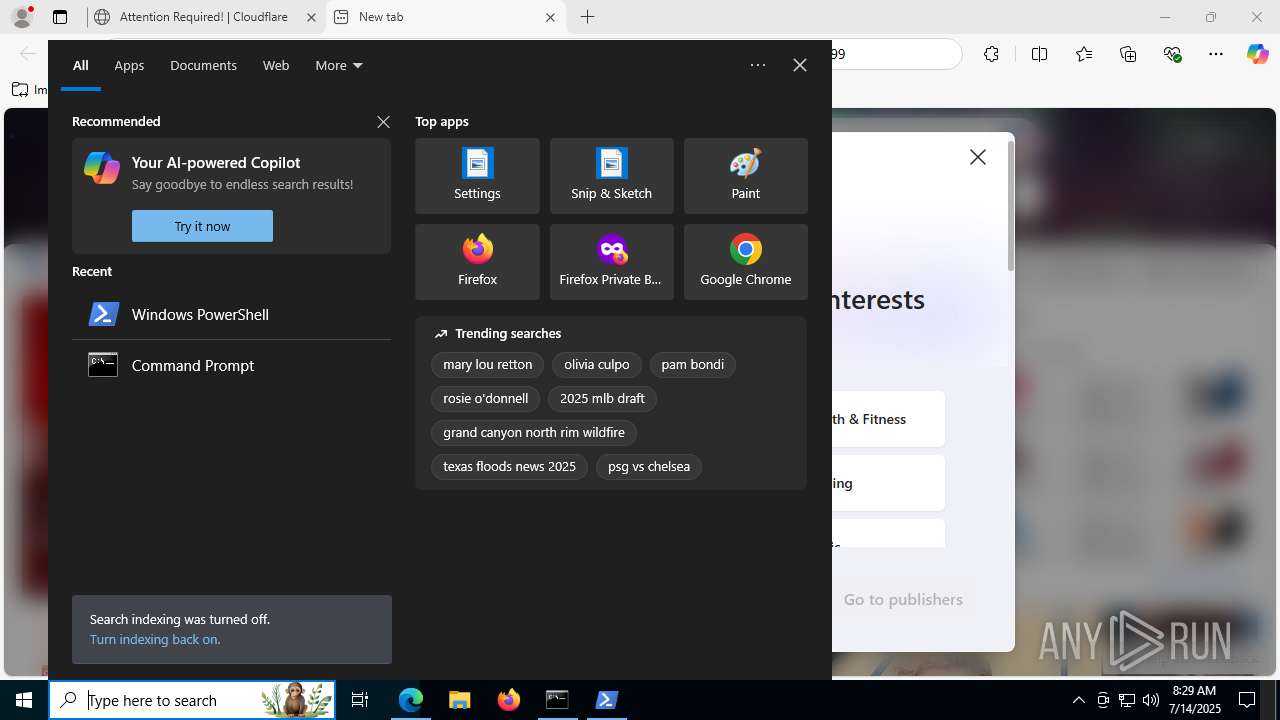Screen dimensions: 1280x720
Task: Toggle Edge split screen
Action: point(1039,54)
